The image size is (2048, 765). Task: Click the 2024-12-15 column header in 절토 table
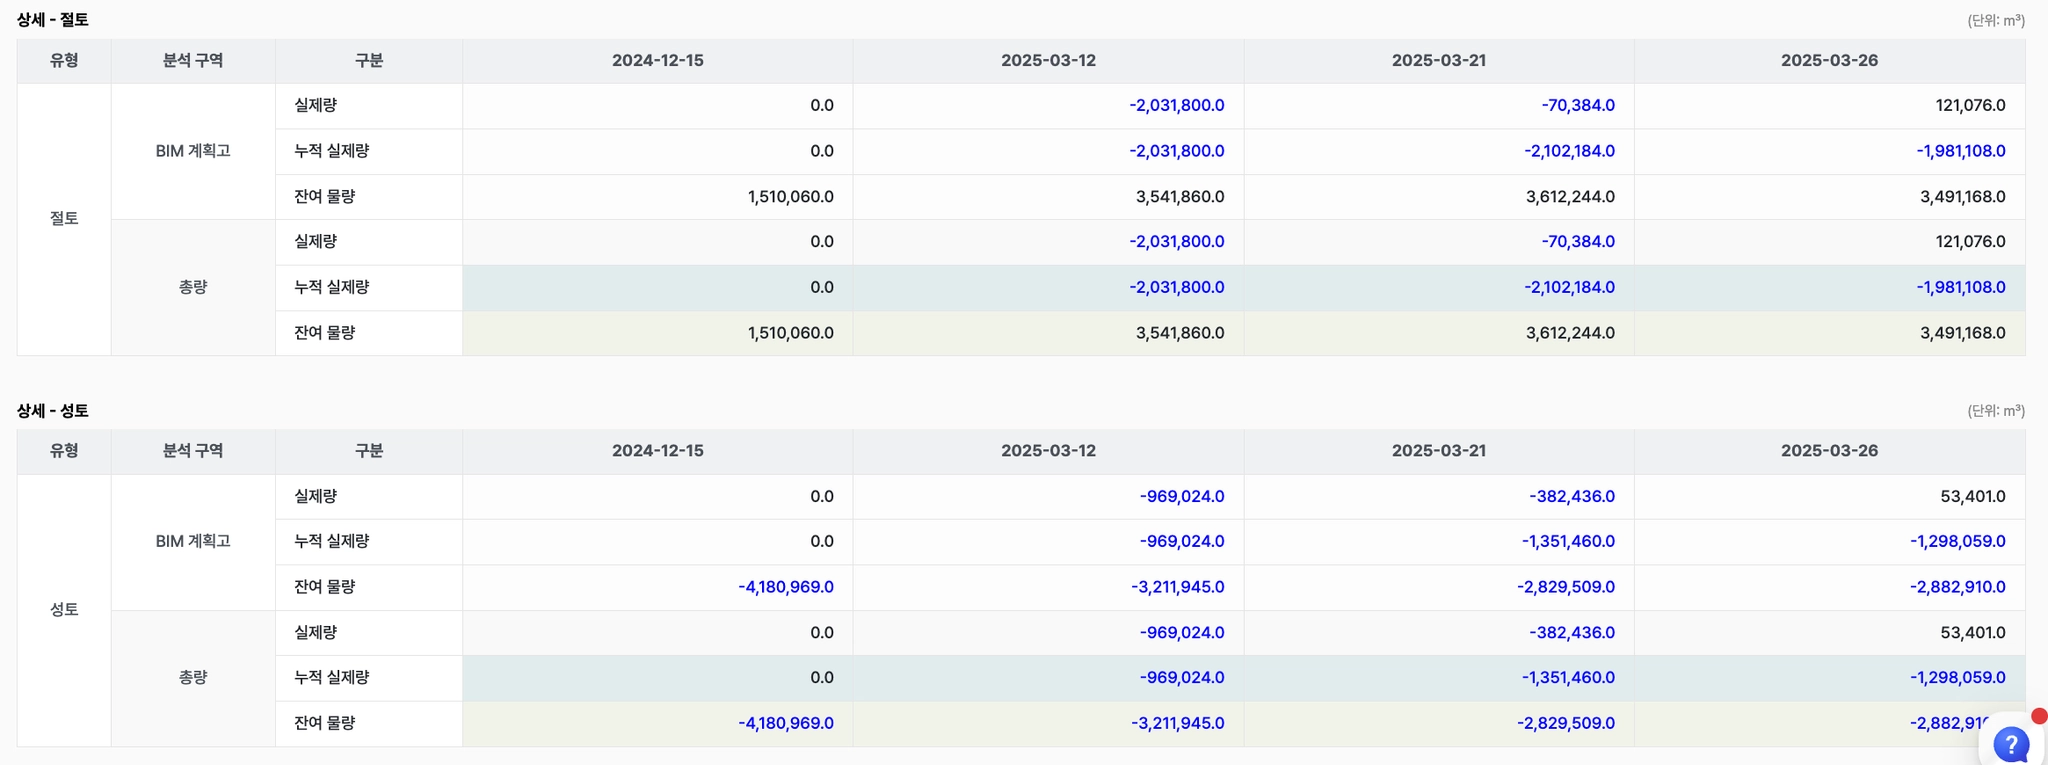tap(657, 61)
